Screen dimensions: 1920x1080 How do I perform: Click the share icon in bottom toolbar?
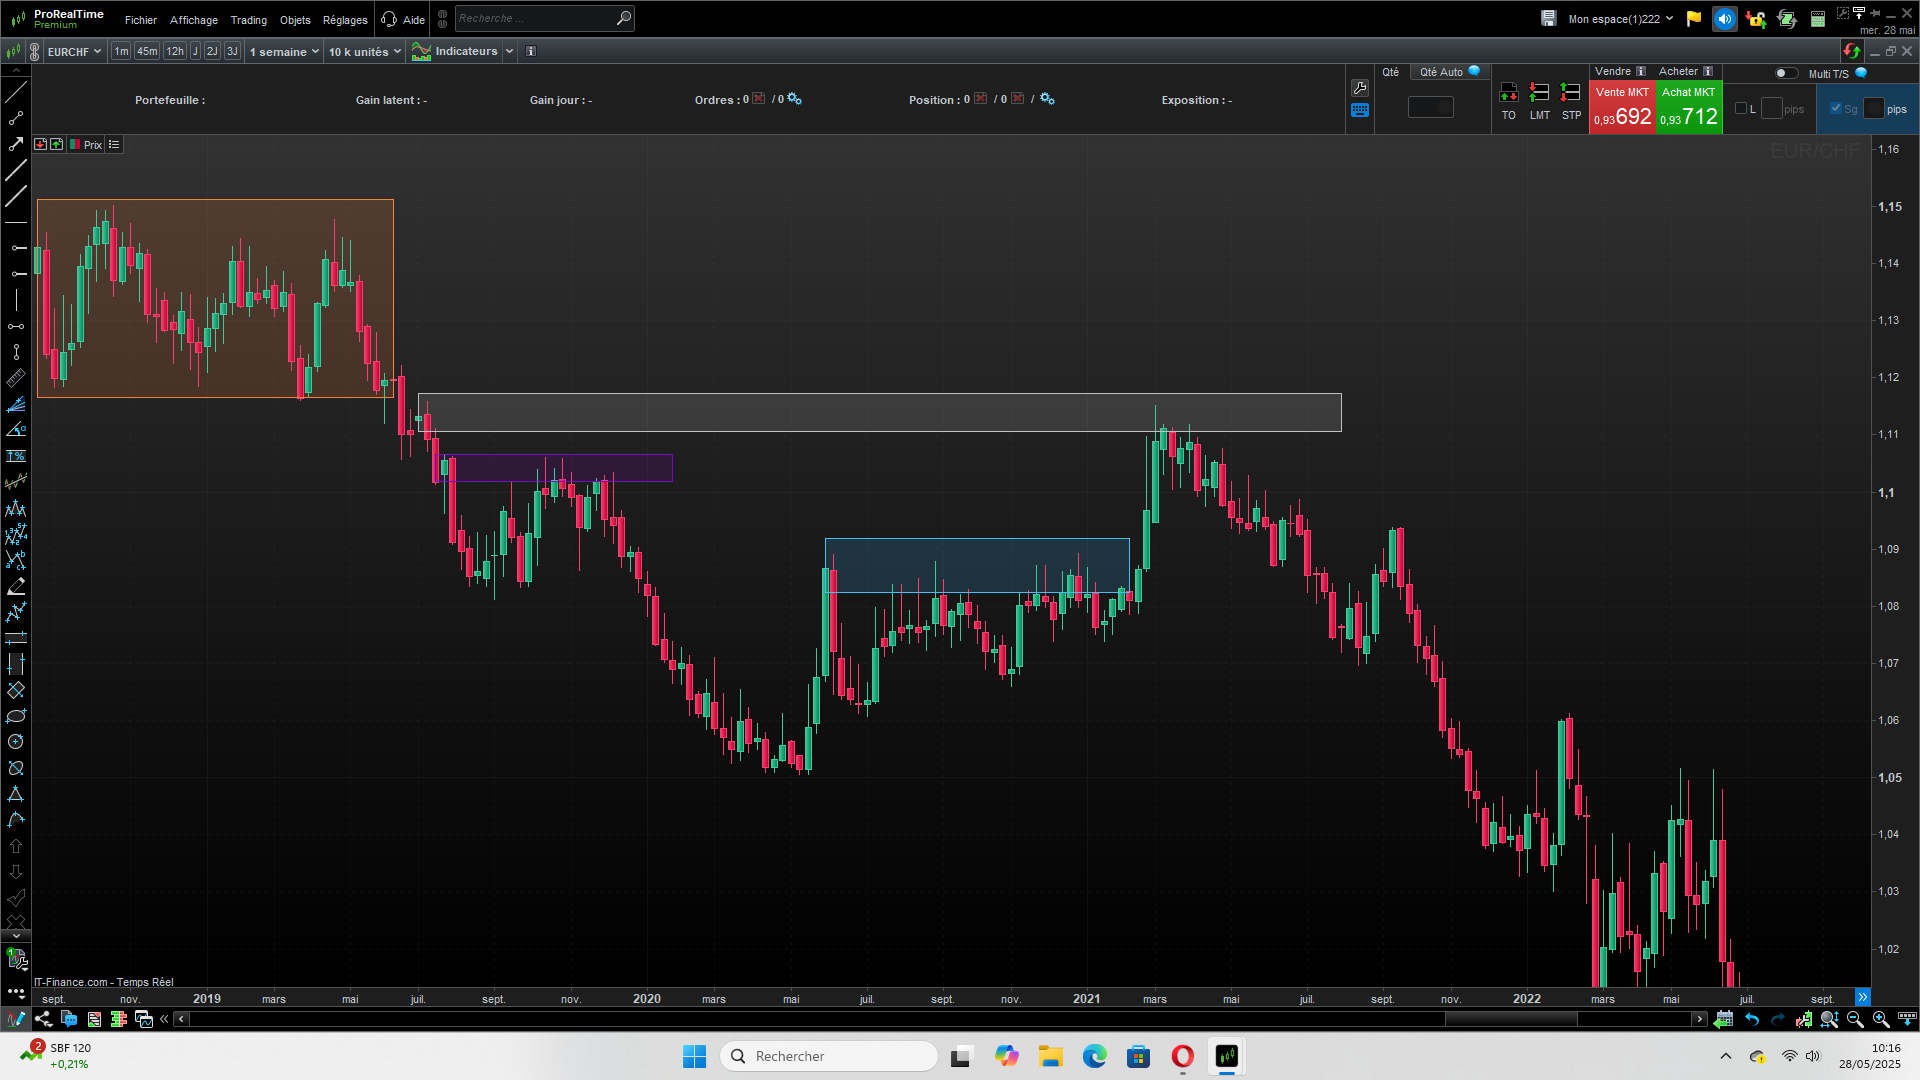(x=43, y=1019)
